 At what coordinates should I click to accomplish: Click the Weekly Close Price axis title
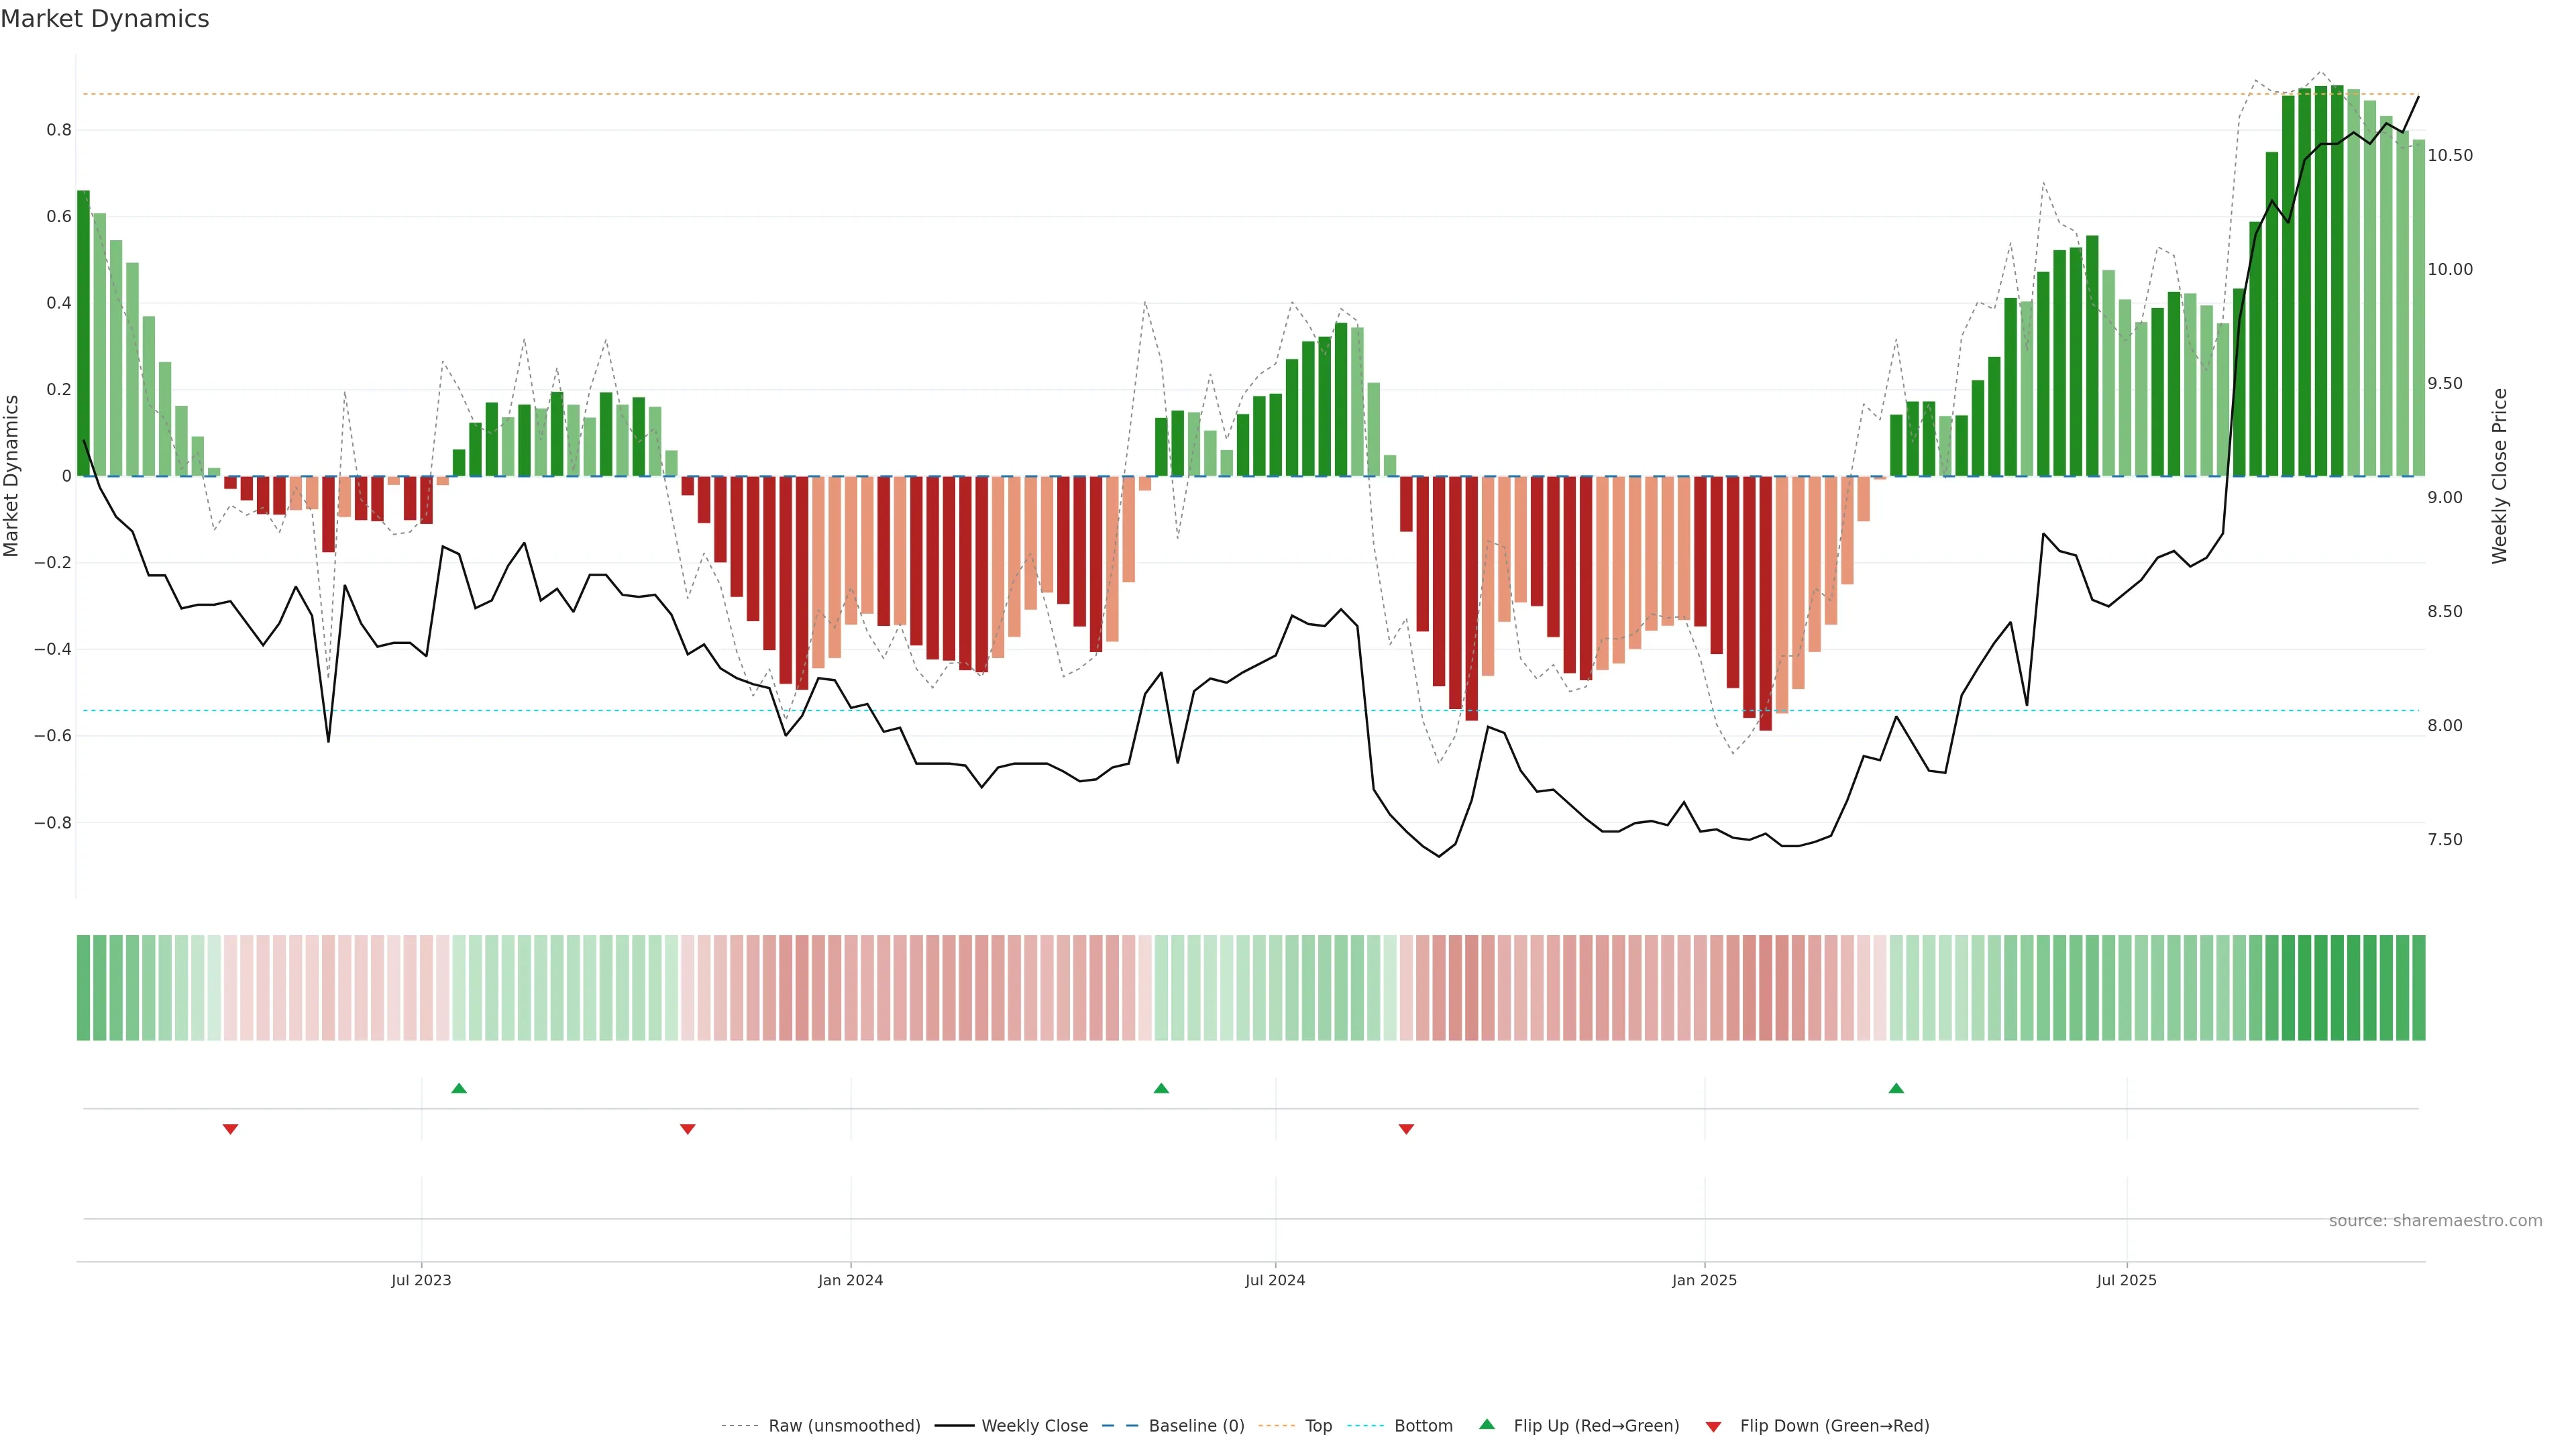pyautogui.click(x=2499, y=476)
